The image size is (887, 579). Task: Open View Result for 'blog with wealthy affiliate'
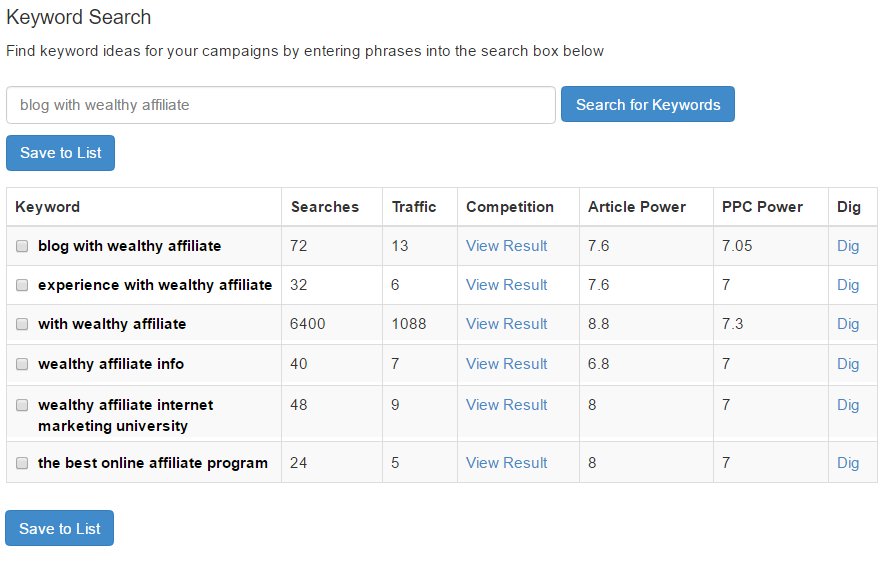506,246
